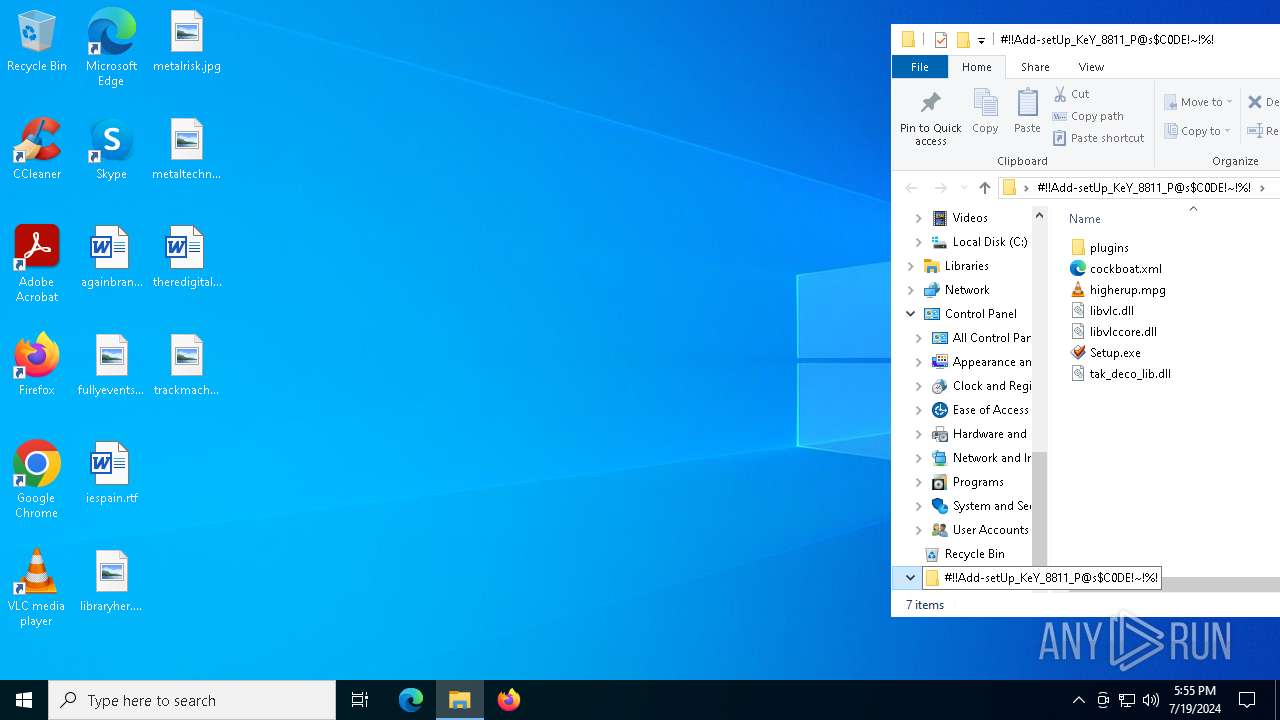This screenshot has height=720, width=1280.
Task: Switch to the View ribbon tab
Action: point(1091,67)
